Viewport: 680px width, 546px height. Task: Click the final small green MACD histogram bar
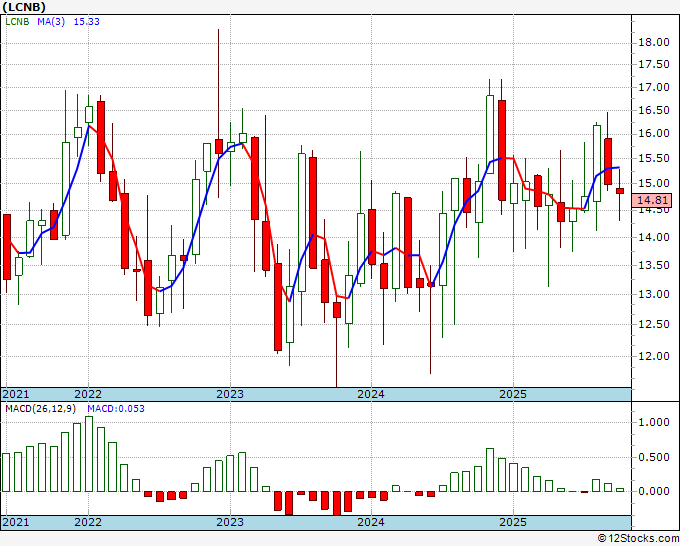coord(620,490)
